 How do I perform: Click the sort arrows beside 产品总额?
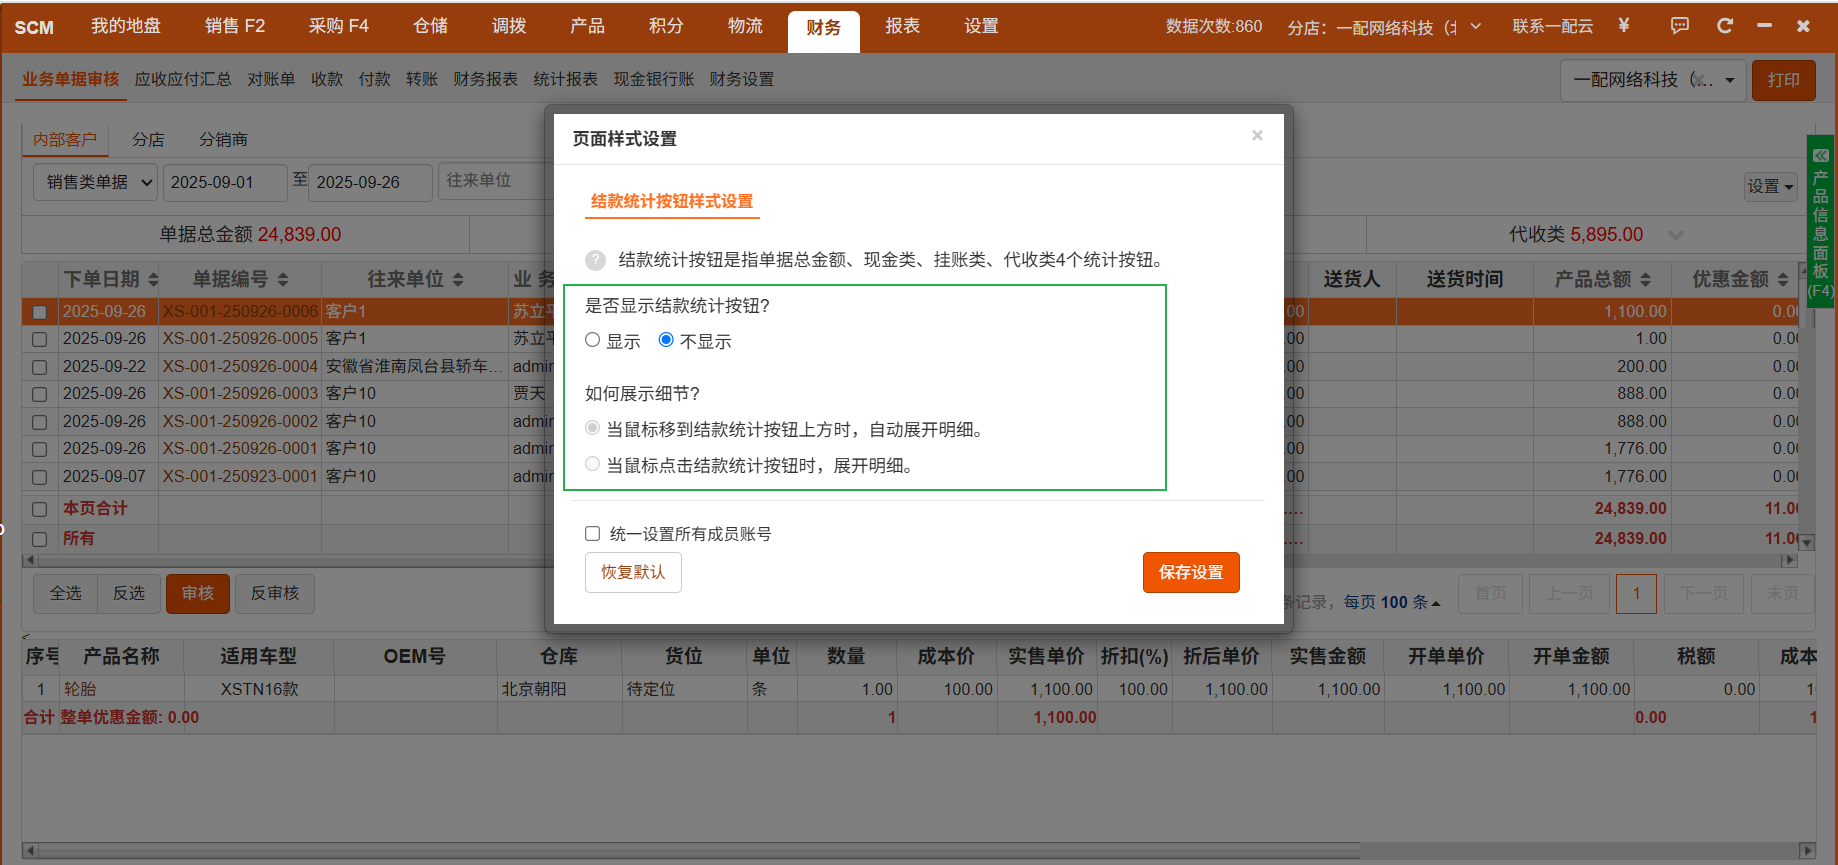coord(1646,280)
